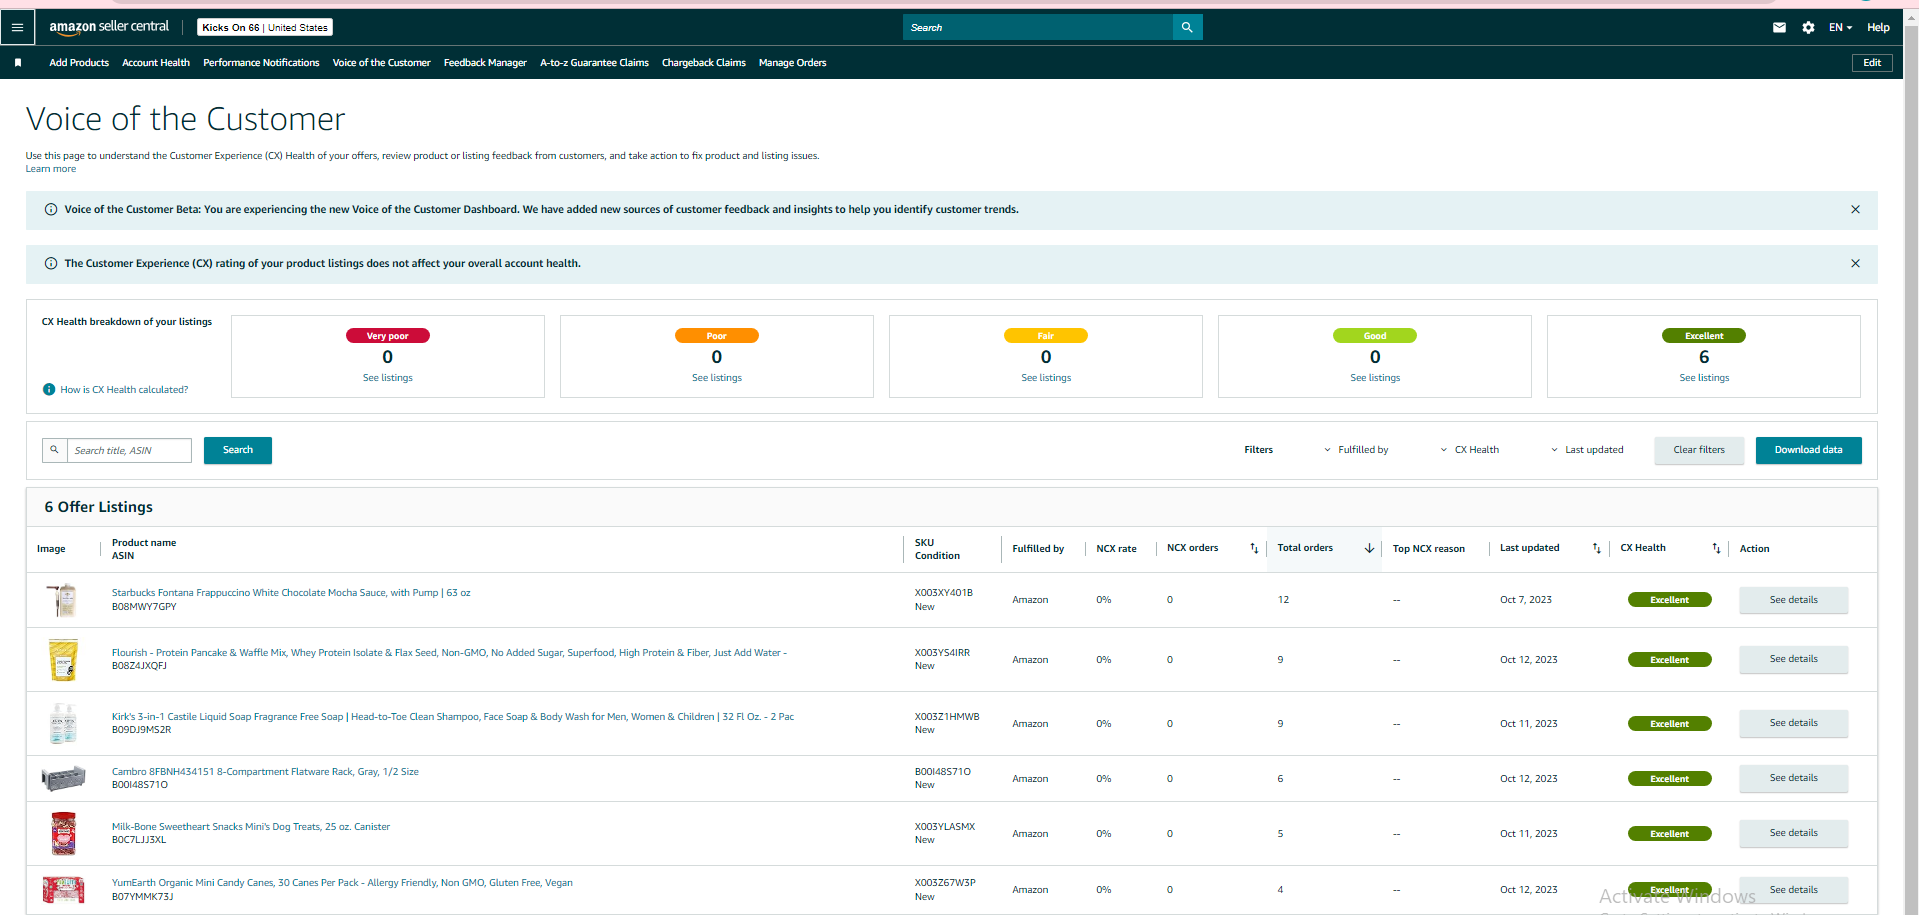Sort the table by CX Health
This screenshot has width=1919, height=915.
pos(1716,548)
